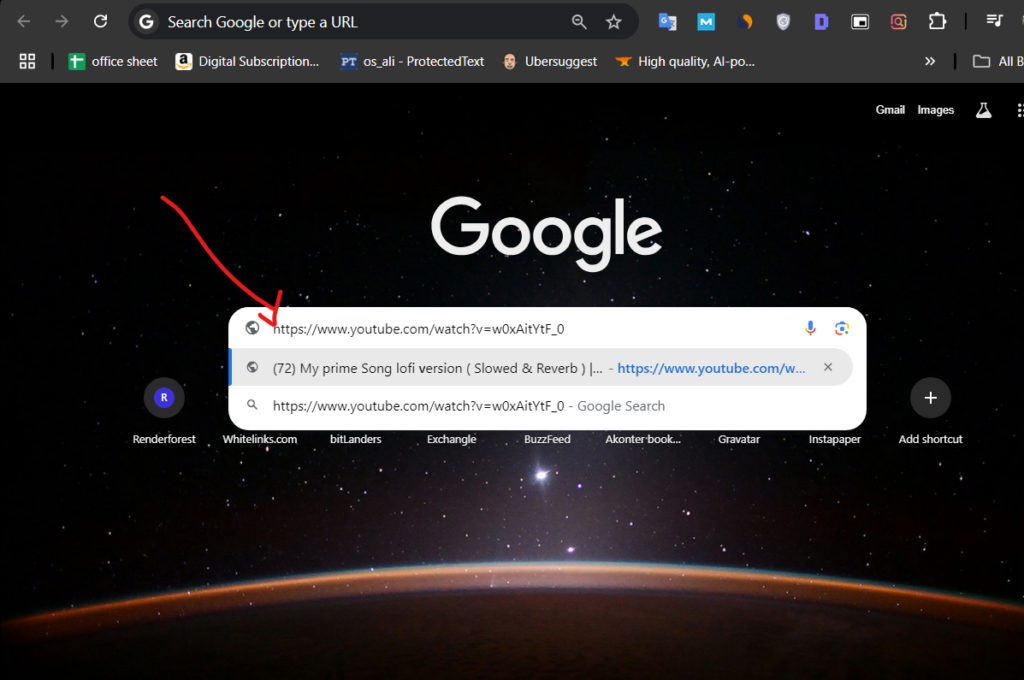Open the office sheet bookmark

pyautogui.click(x=113, y=61)
